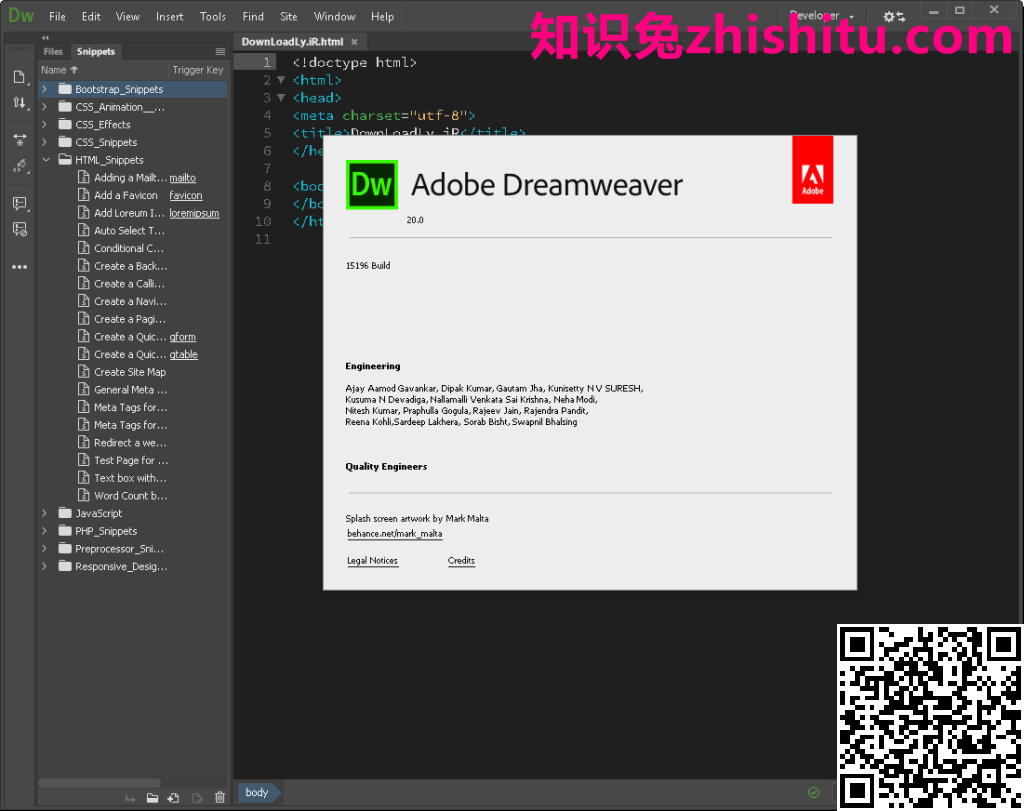Viewport: 1024px width, 811px height.
Task: Click the red Adobe logo in the dialog
Action: coord(812,170)
